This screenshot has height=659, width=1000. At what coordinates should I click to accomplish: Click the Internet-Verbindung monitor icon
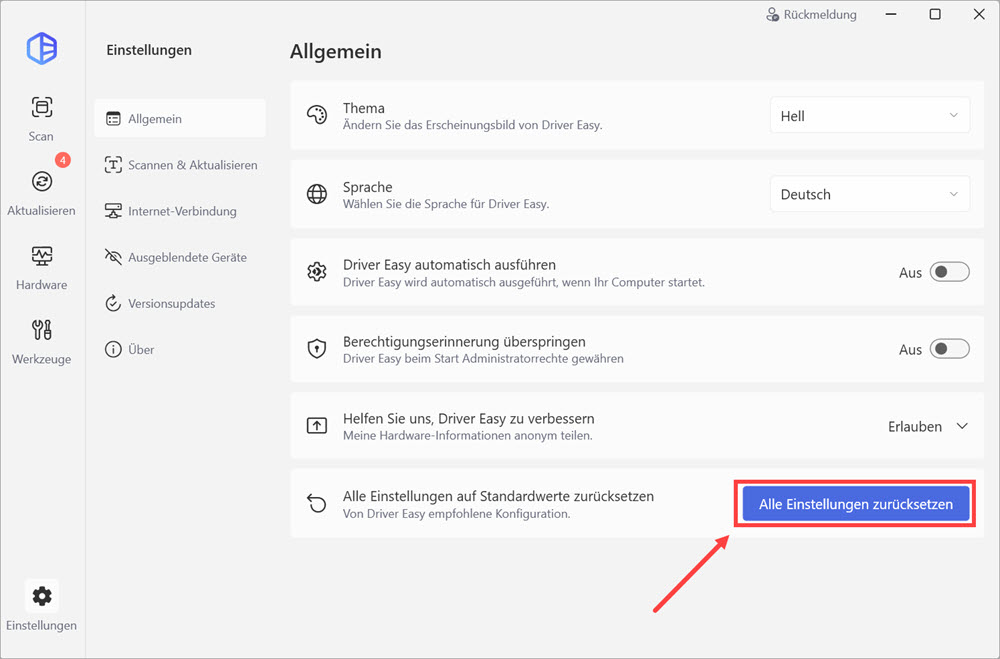pos(114,211)
